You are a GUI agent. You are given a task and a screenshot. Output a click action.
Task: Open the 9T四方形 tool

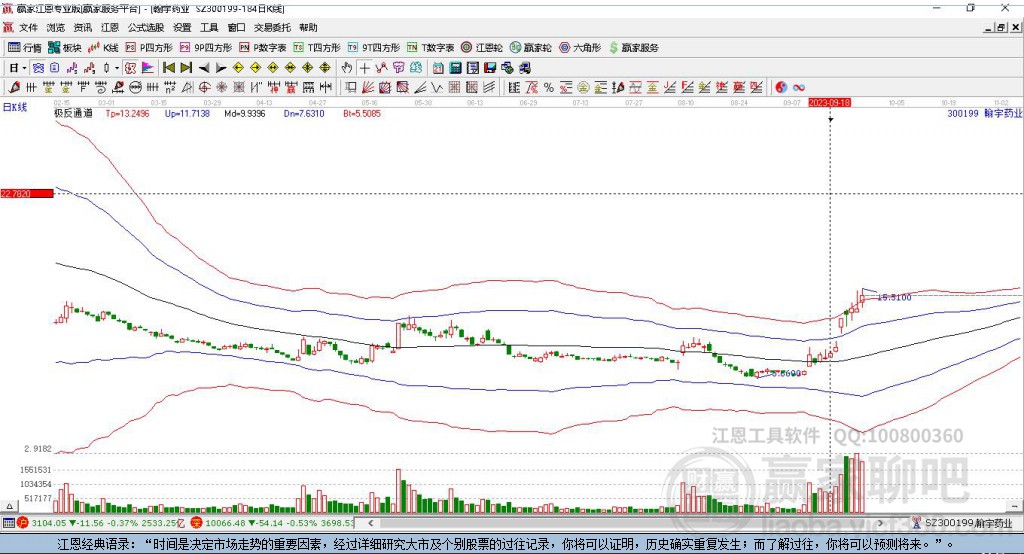click(x=374, y=48)
